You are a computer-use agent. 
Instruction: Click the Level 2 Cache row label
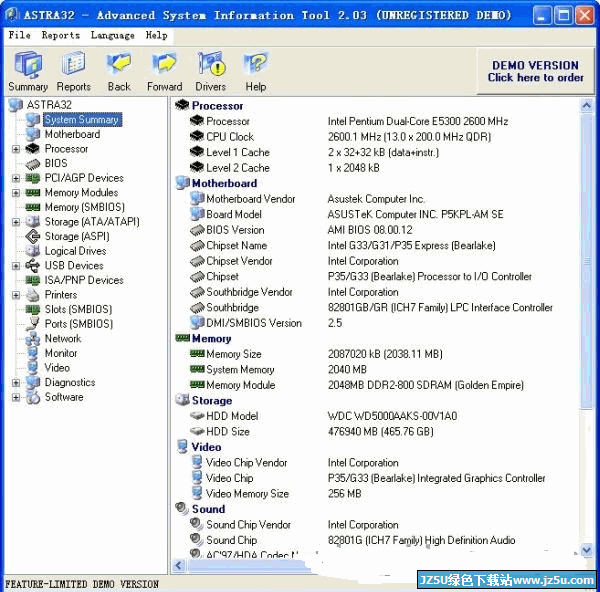click(238, 168)
